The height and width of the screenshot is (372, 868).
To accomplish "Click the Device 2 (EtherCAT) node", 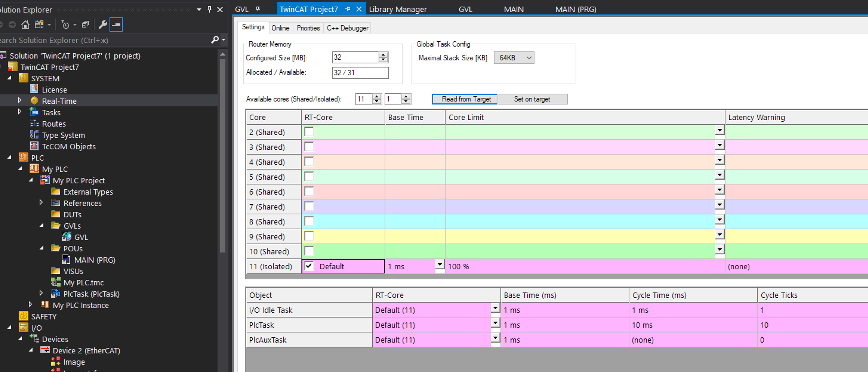I will coord(86,350).
